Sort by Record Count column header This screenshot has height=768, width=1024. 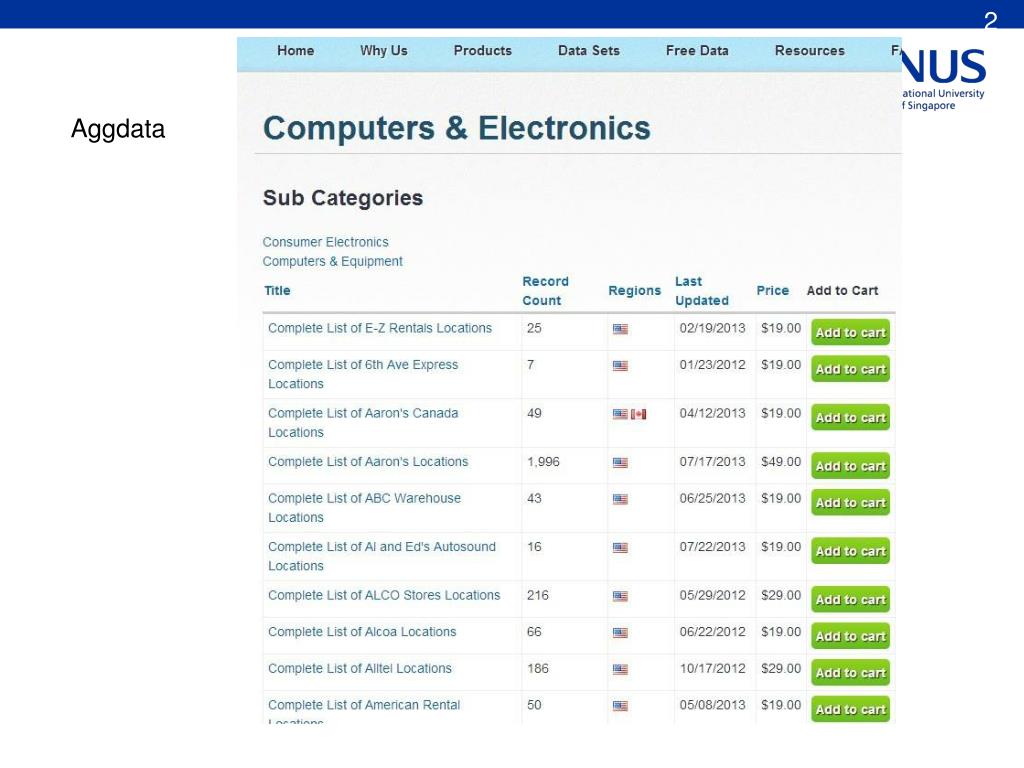coord(545,291)
